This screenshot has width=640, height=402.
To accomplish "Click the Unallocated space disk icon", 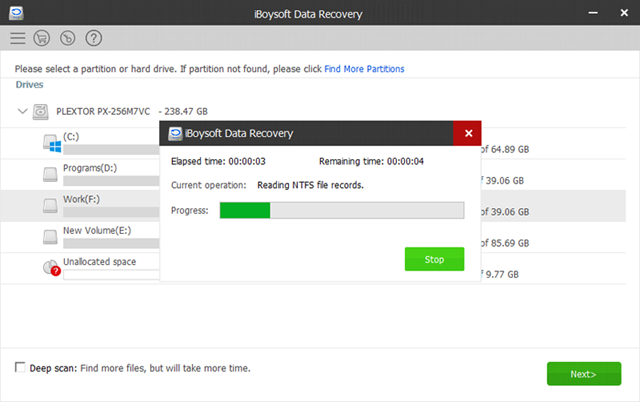I will [x=52, y=268].
